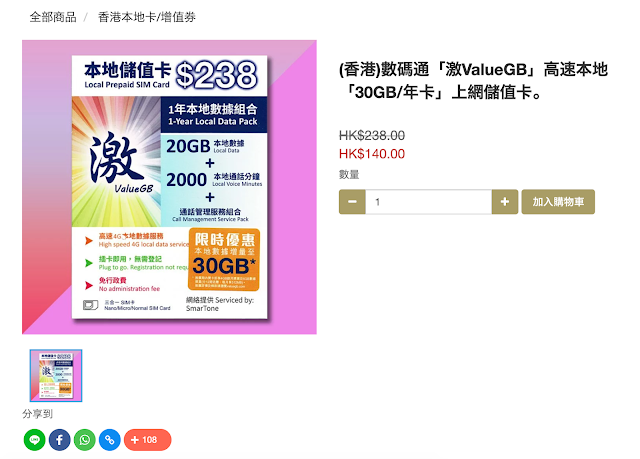The image size is (640, 459).
Task: Share product through WhatsApp icon
Action: pos(84,440)
